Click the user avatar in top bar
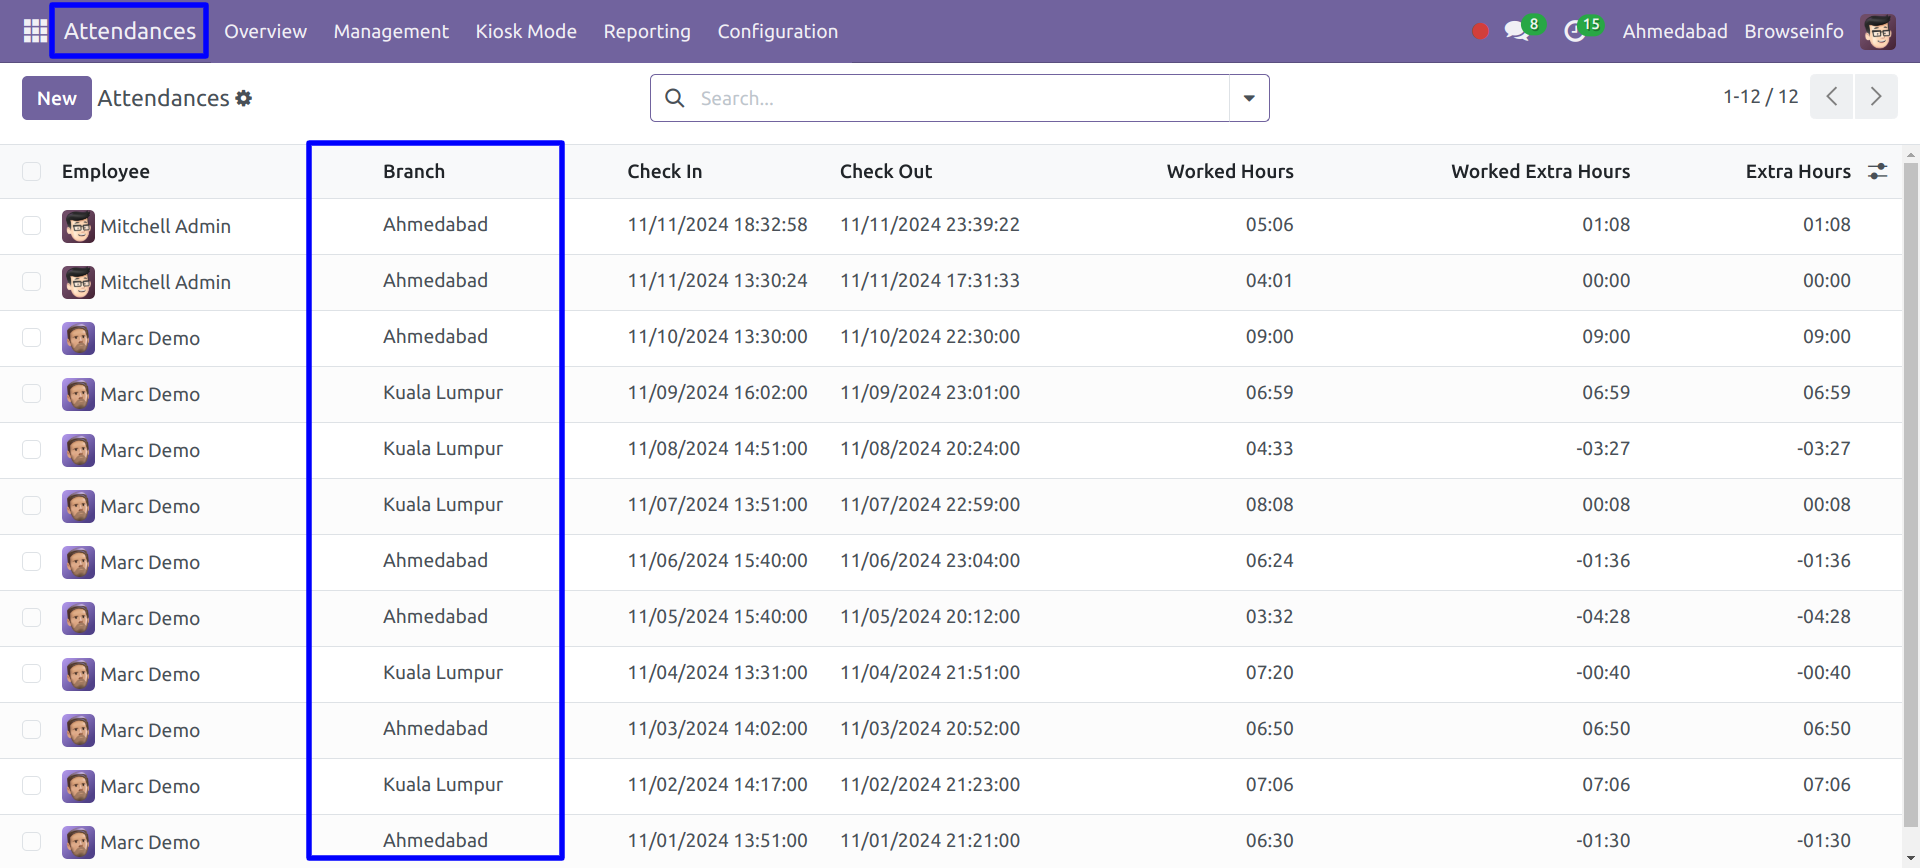Viewport: 1920px width, 868px height. 1877,32
